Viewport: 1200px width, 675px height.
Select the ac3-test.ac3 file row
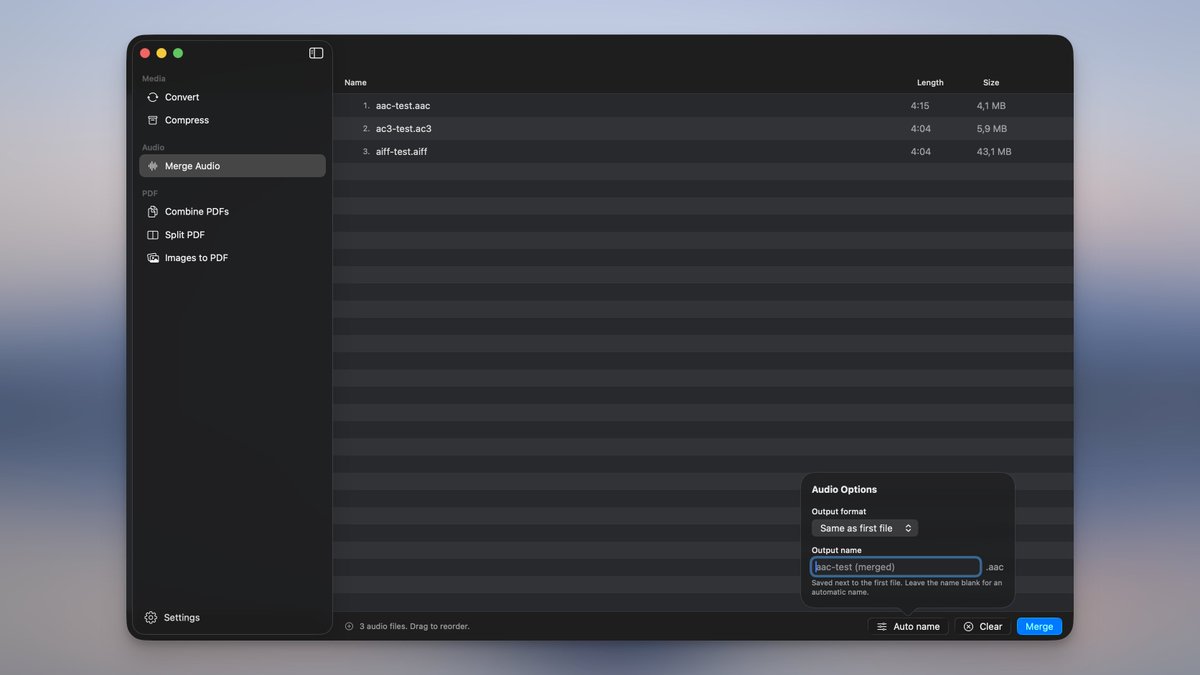[x=703, y=129]
